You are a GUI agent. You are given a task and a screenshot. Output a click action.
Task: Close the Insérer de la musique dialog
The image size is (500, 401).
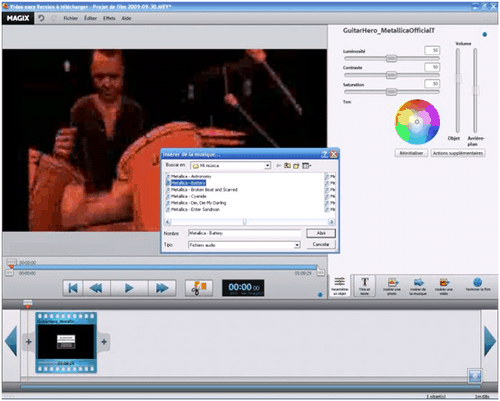(333, 154)
